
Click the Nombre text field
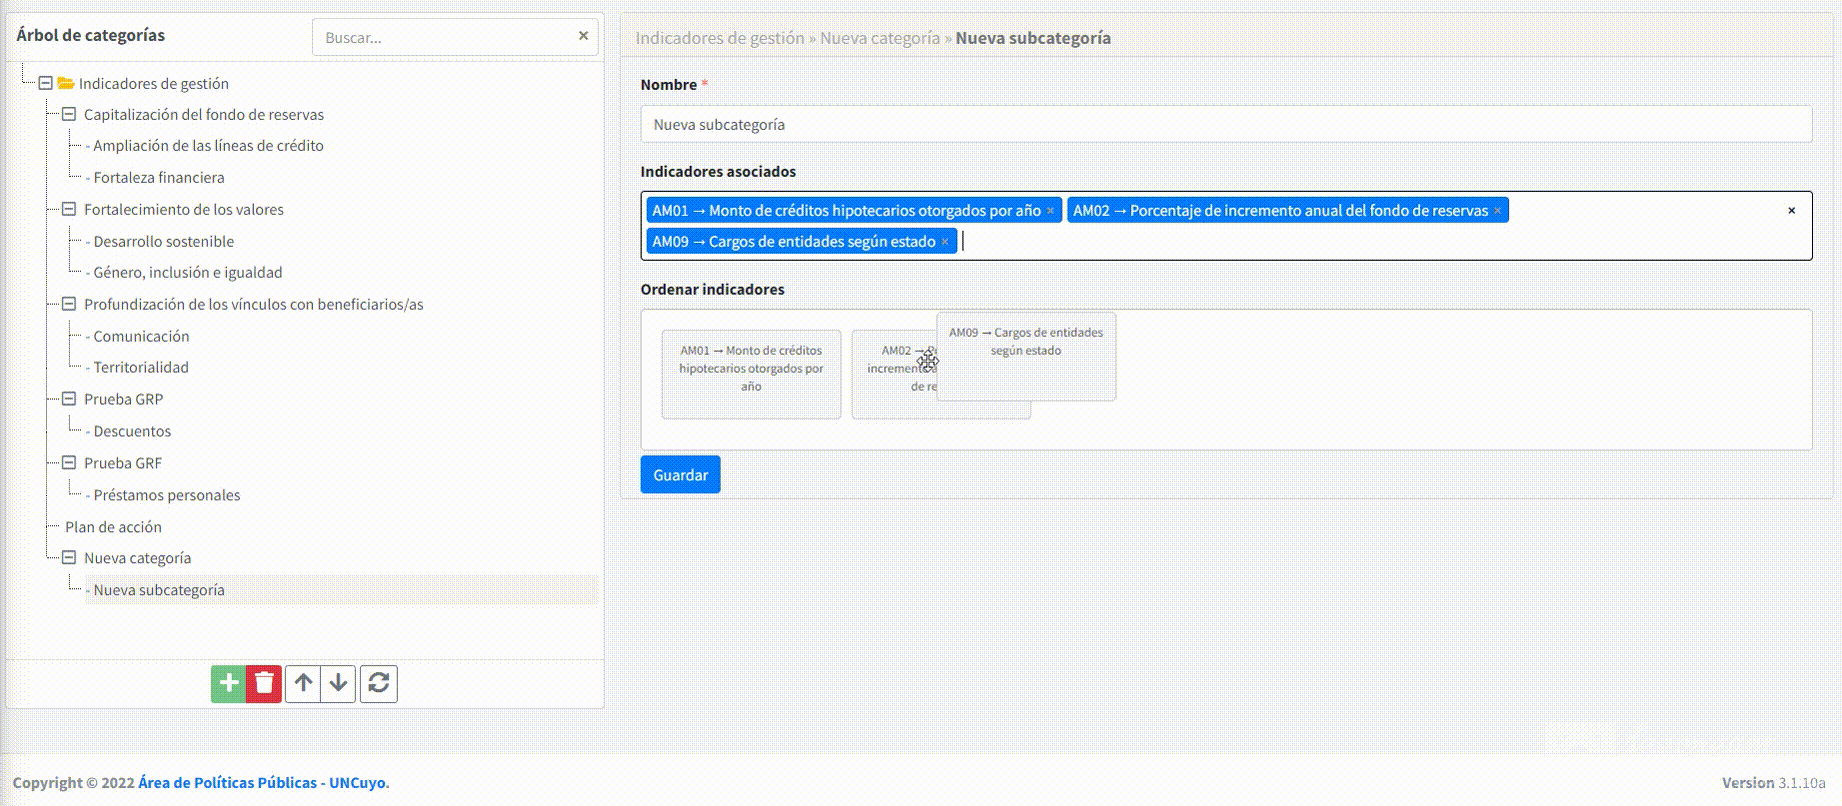(1225, 125)
